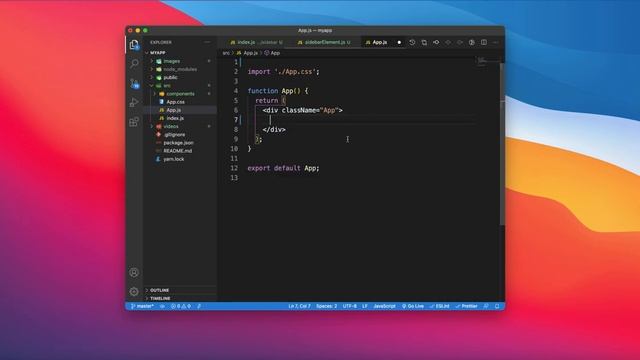Image resolution: width=640 pixels, height=360 pixels.
Task: Expand the videos folder
Action: (180, 126)
